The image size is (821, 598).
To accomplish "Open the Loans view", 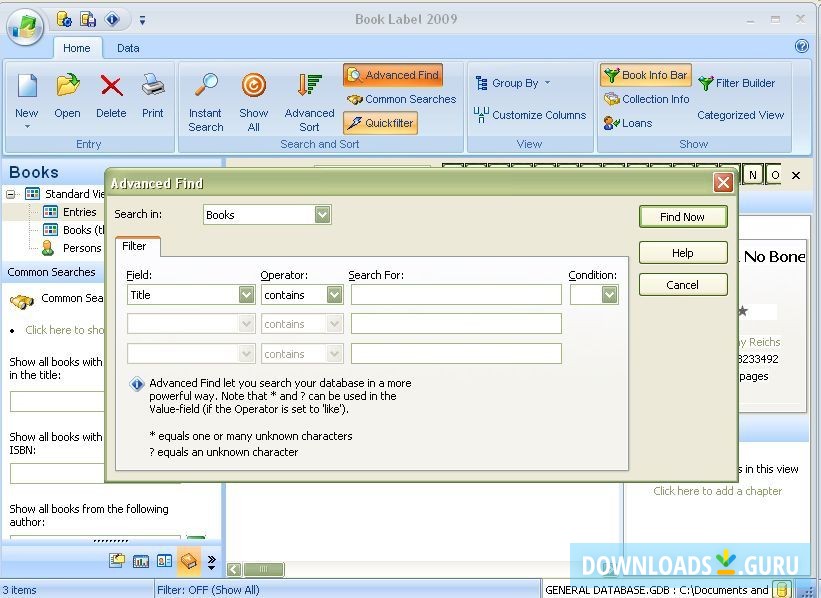I will tap(628, 123).
